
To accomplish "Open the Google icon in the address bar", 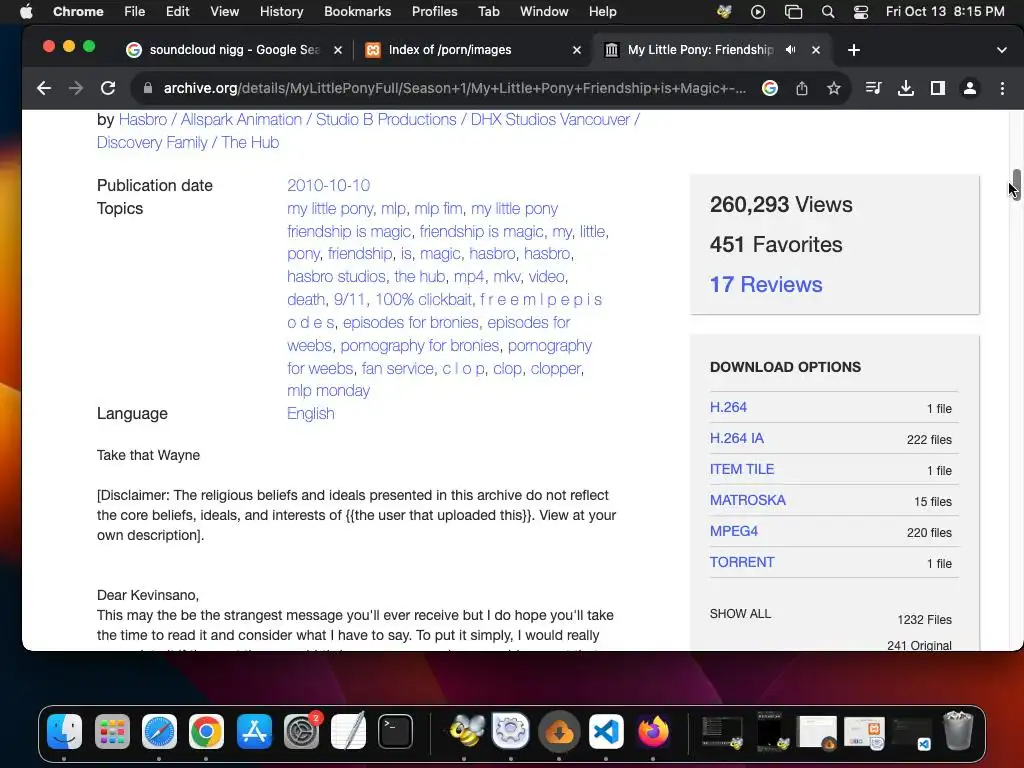I will click(x=770, y=88).
